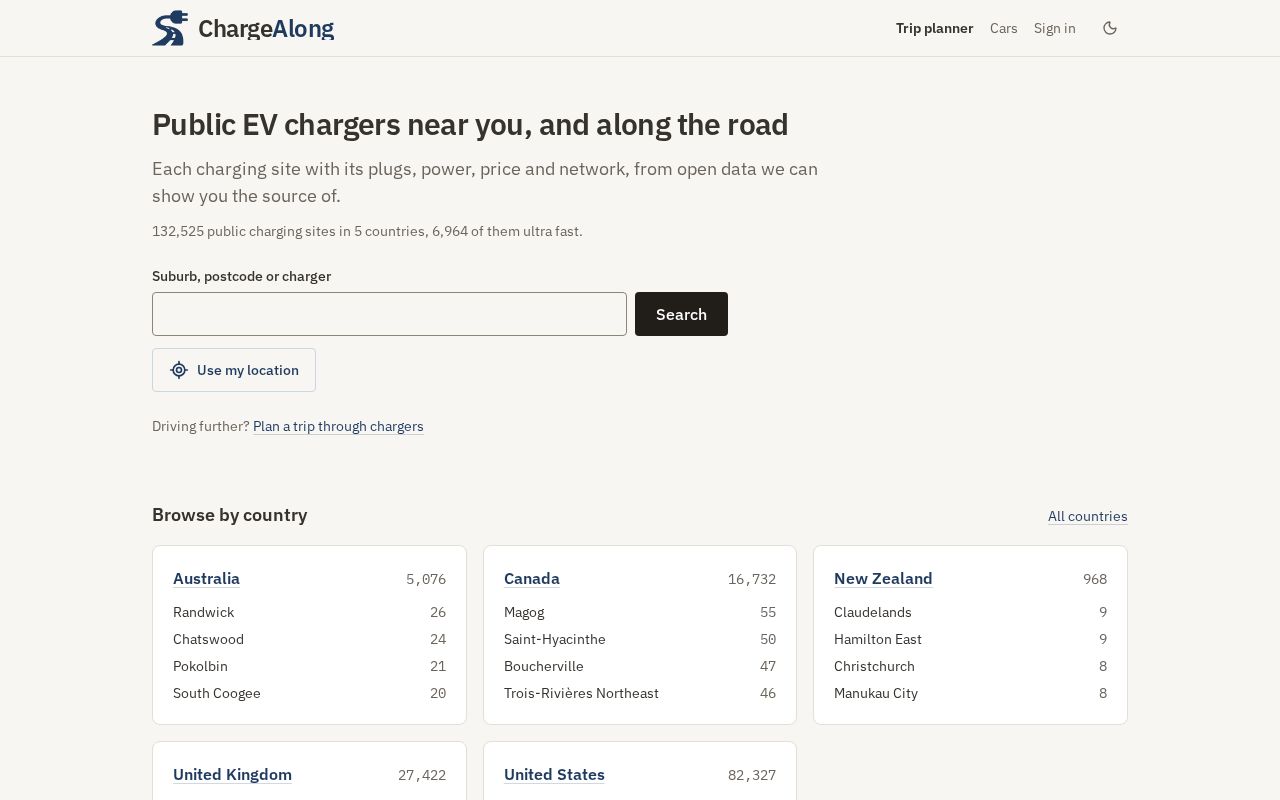Click the Driving further? text
This screenshot has width=1280, height=800.
201,426
